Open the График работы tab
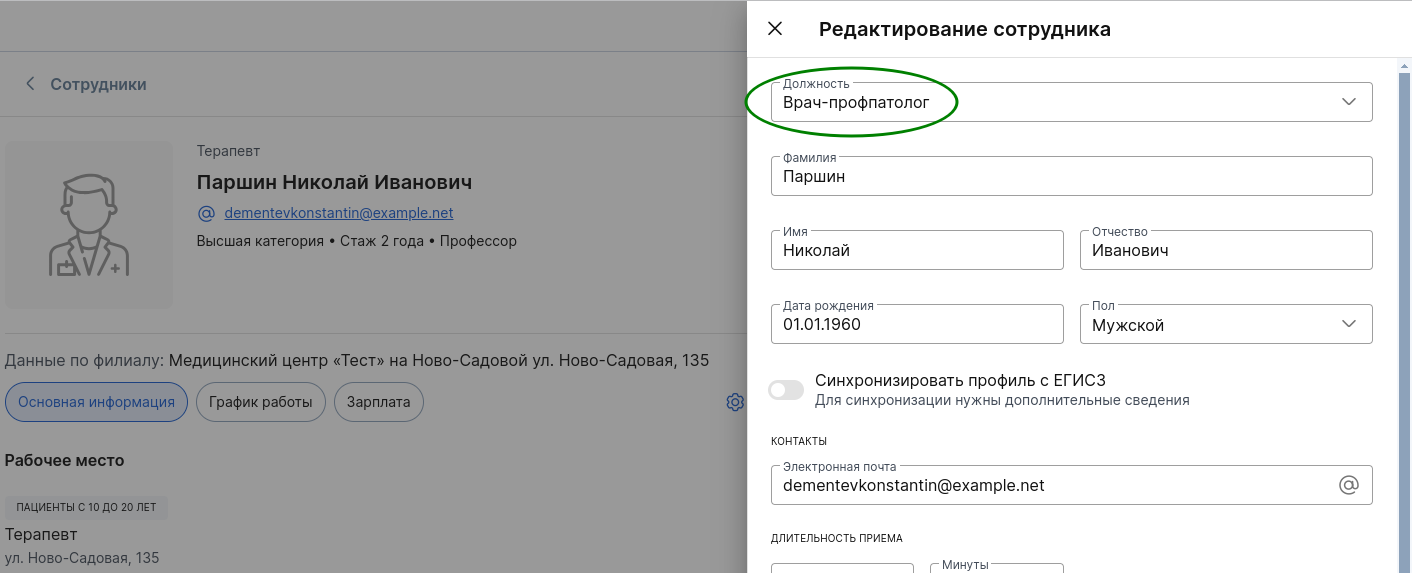Viewport: 1412px width, 573px height. (x=261, y=402)
